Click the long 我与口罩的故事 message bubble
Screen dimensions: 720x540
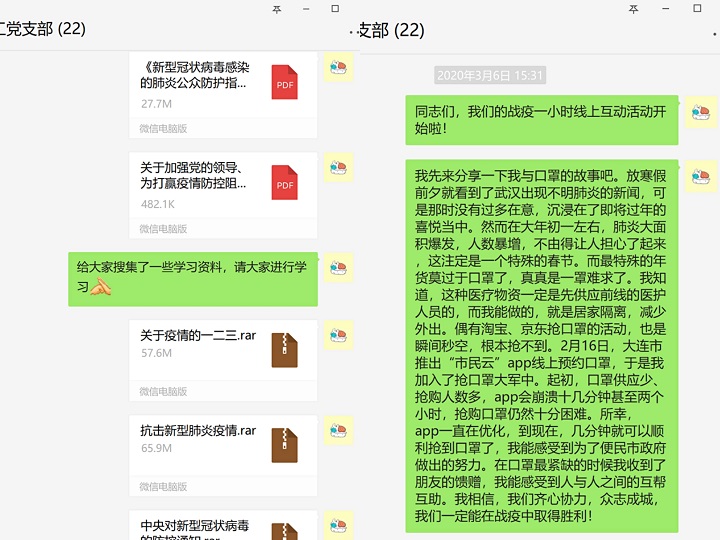(541, 345)
